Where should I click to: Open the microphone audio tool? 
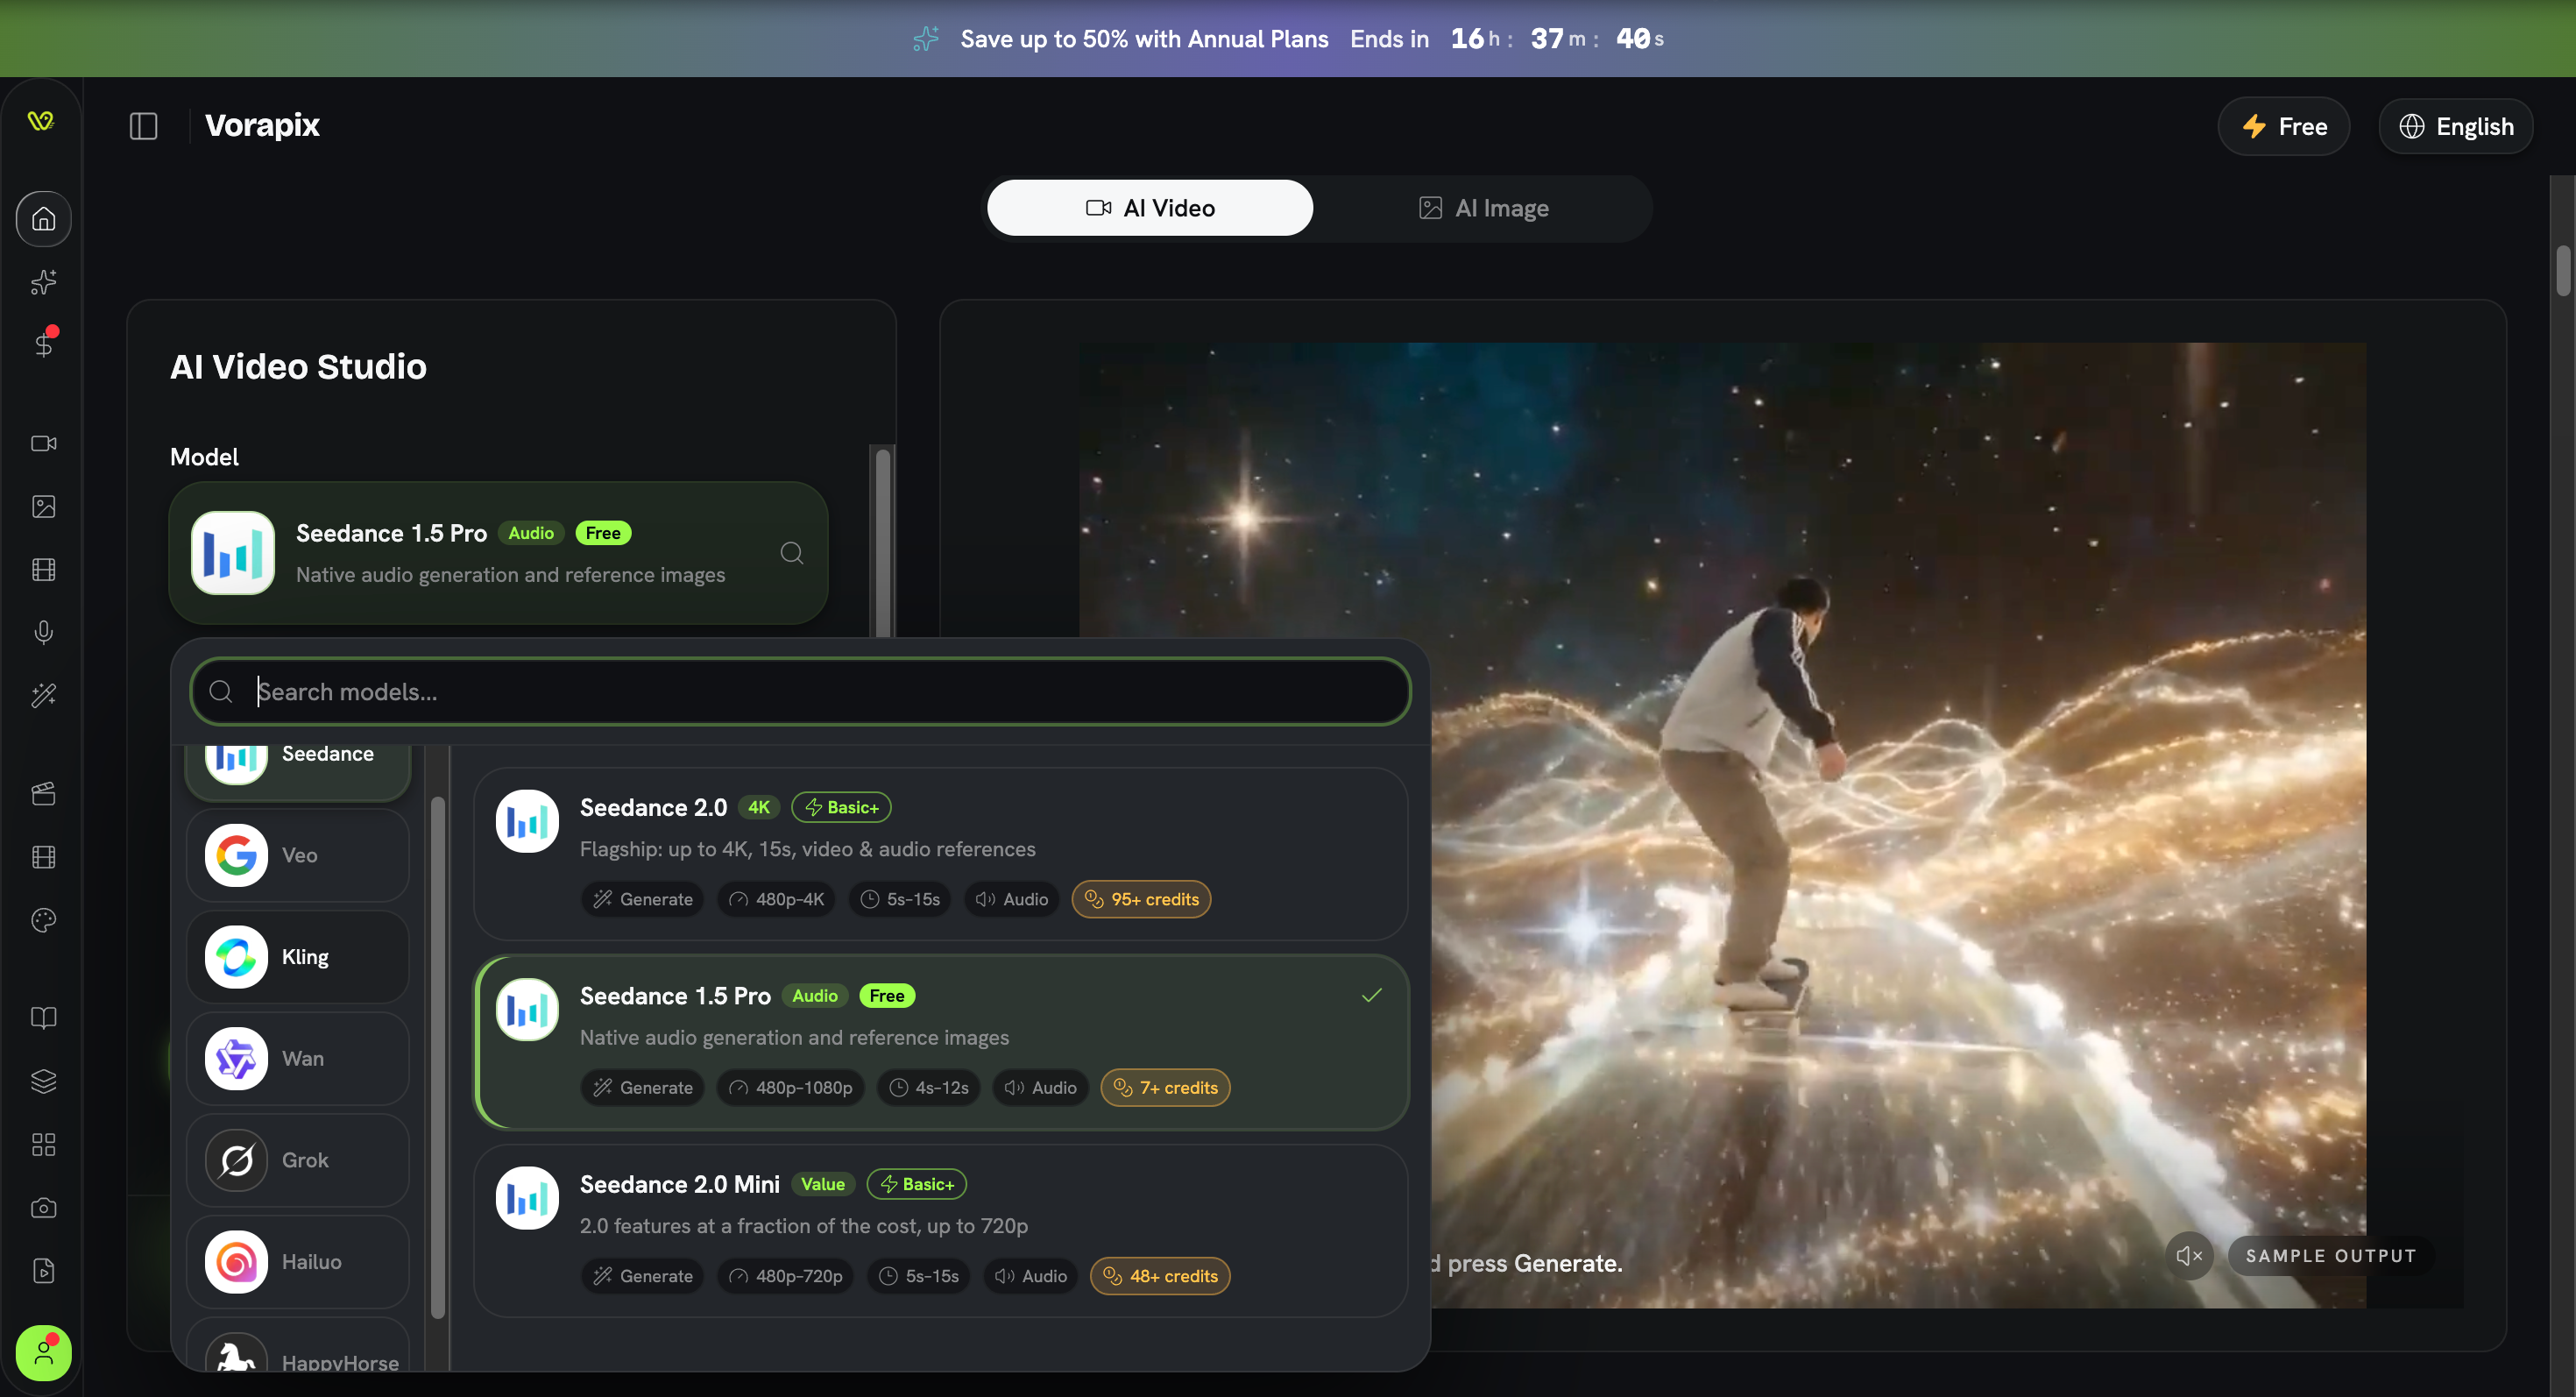(43, 632)
